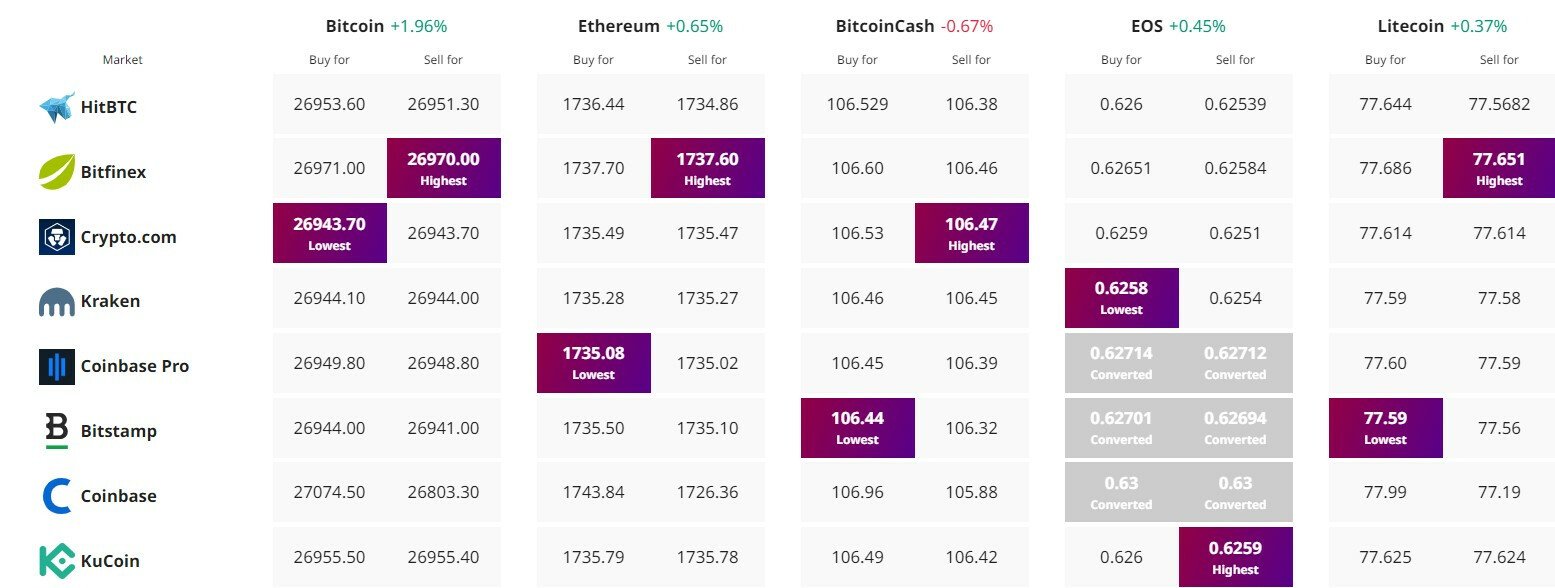Click the Lowest Litecoin buy 77.59 cell
1555x588 pixels.
tap(1384, 427)
